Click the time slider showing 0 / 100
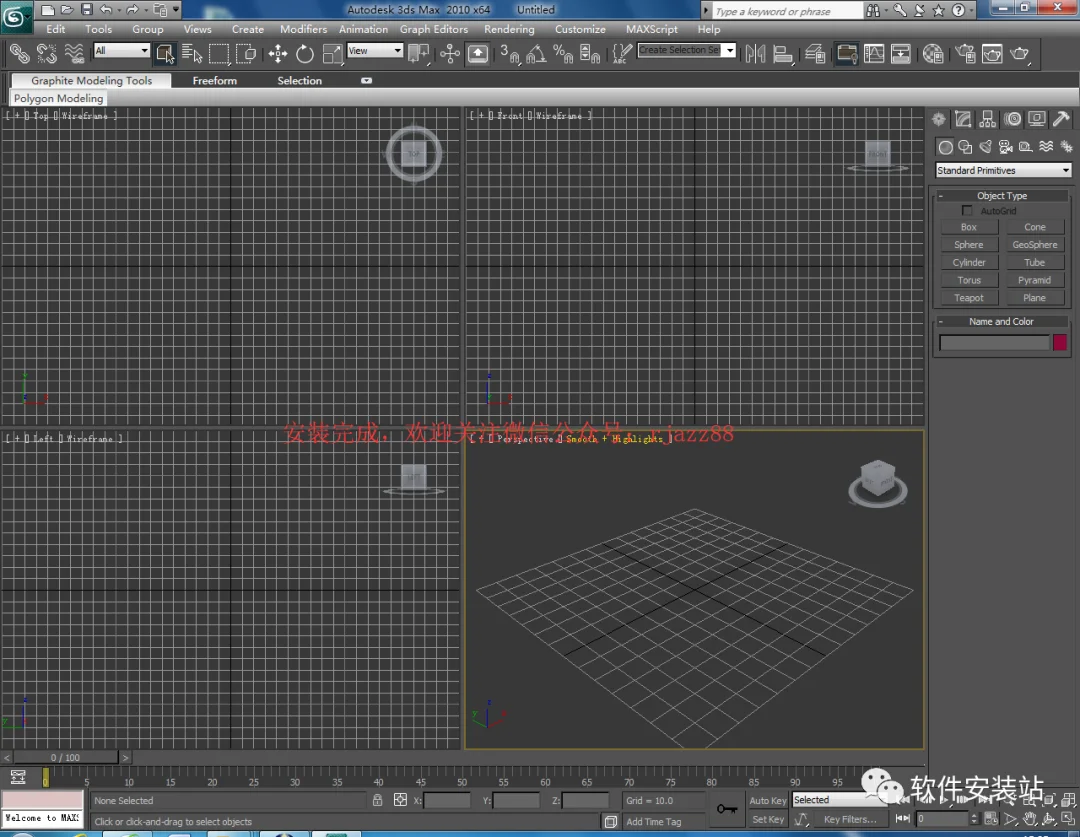 coord(65,758)
